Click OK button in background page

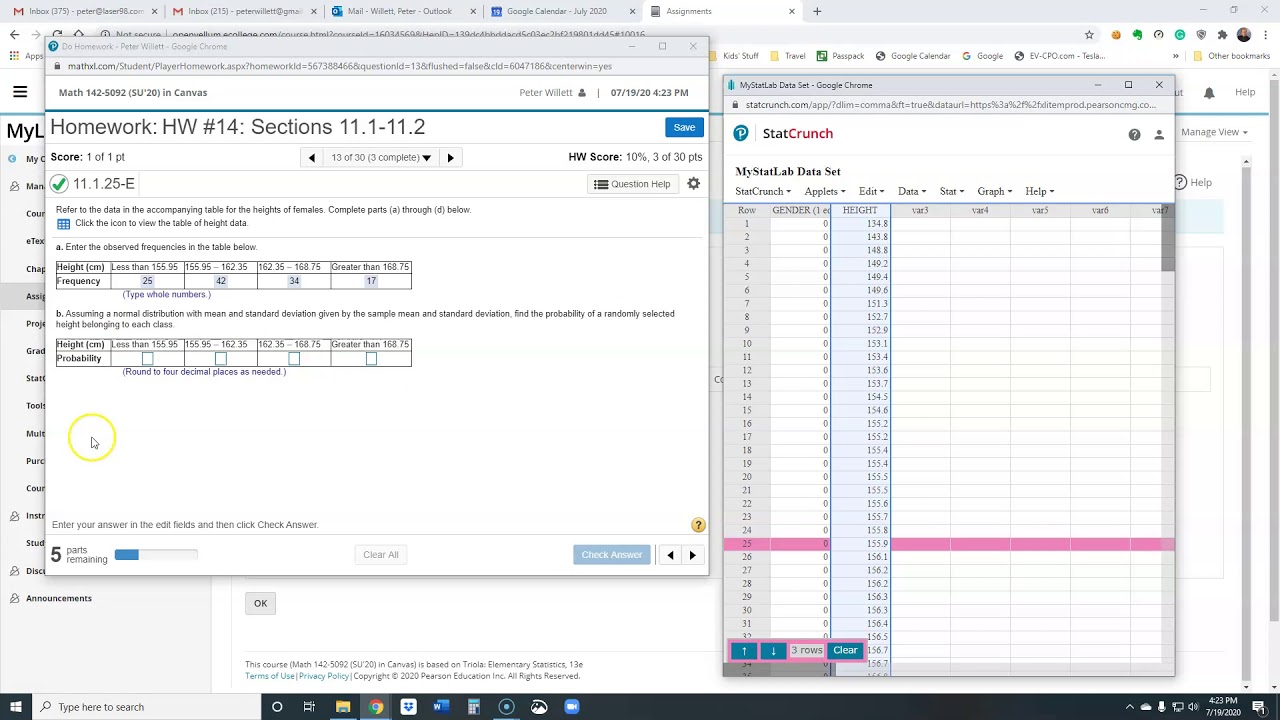[x=260, y=603]
